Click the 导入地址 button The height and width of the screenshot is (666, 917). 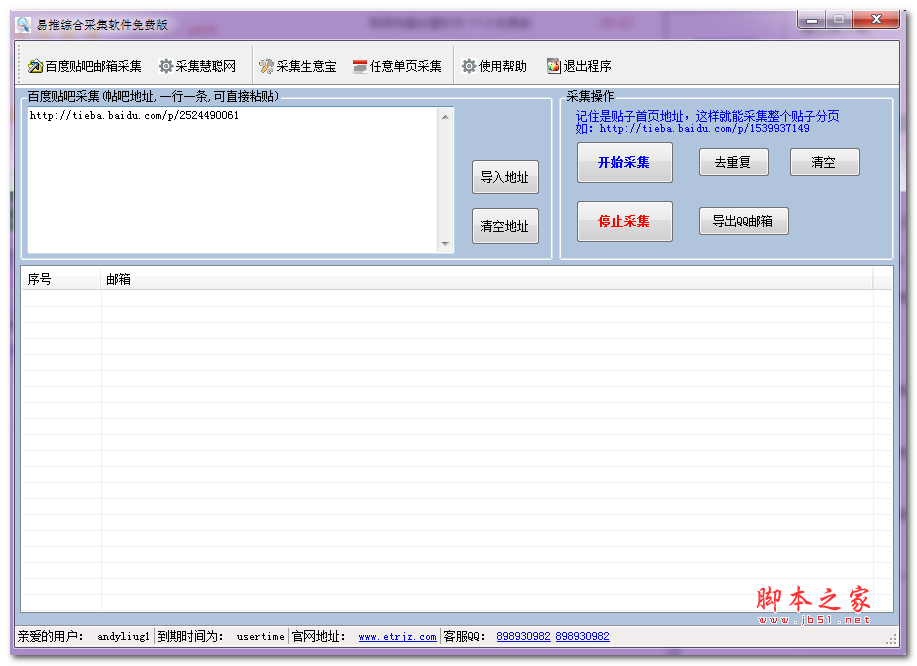[505, 177]
